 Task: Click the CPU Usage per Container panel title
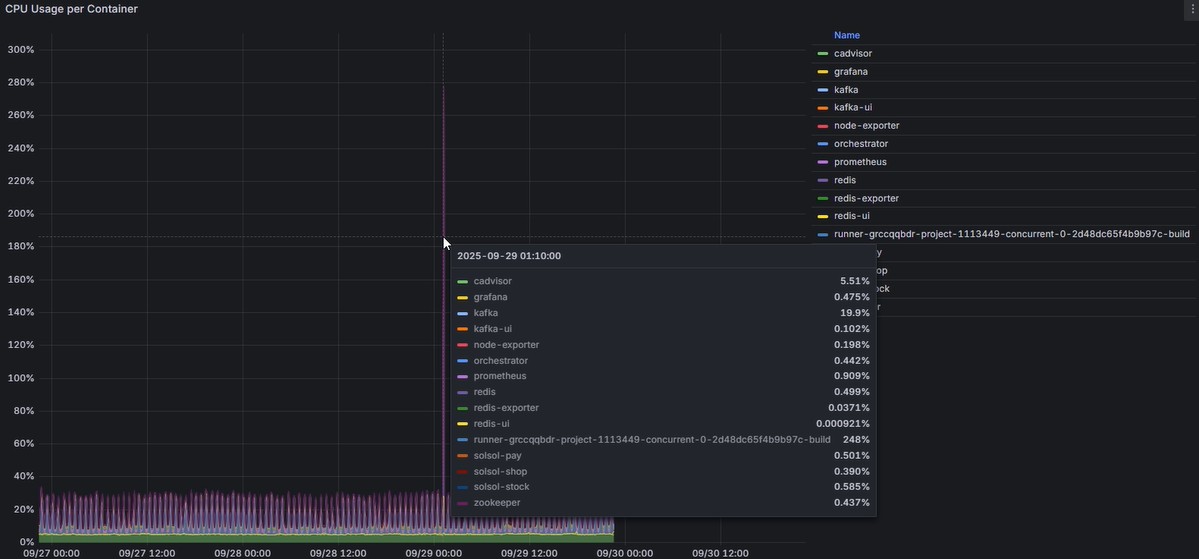point(72,9)
